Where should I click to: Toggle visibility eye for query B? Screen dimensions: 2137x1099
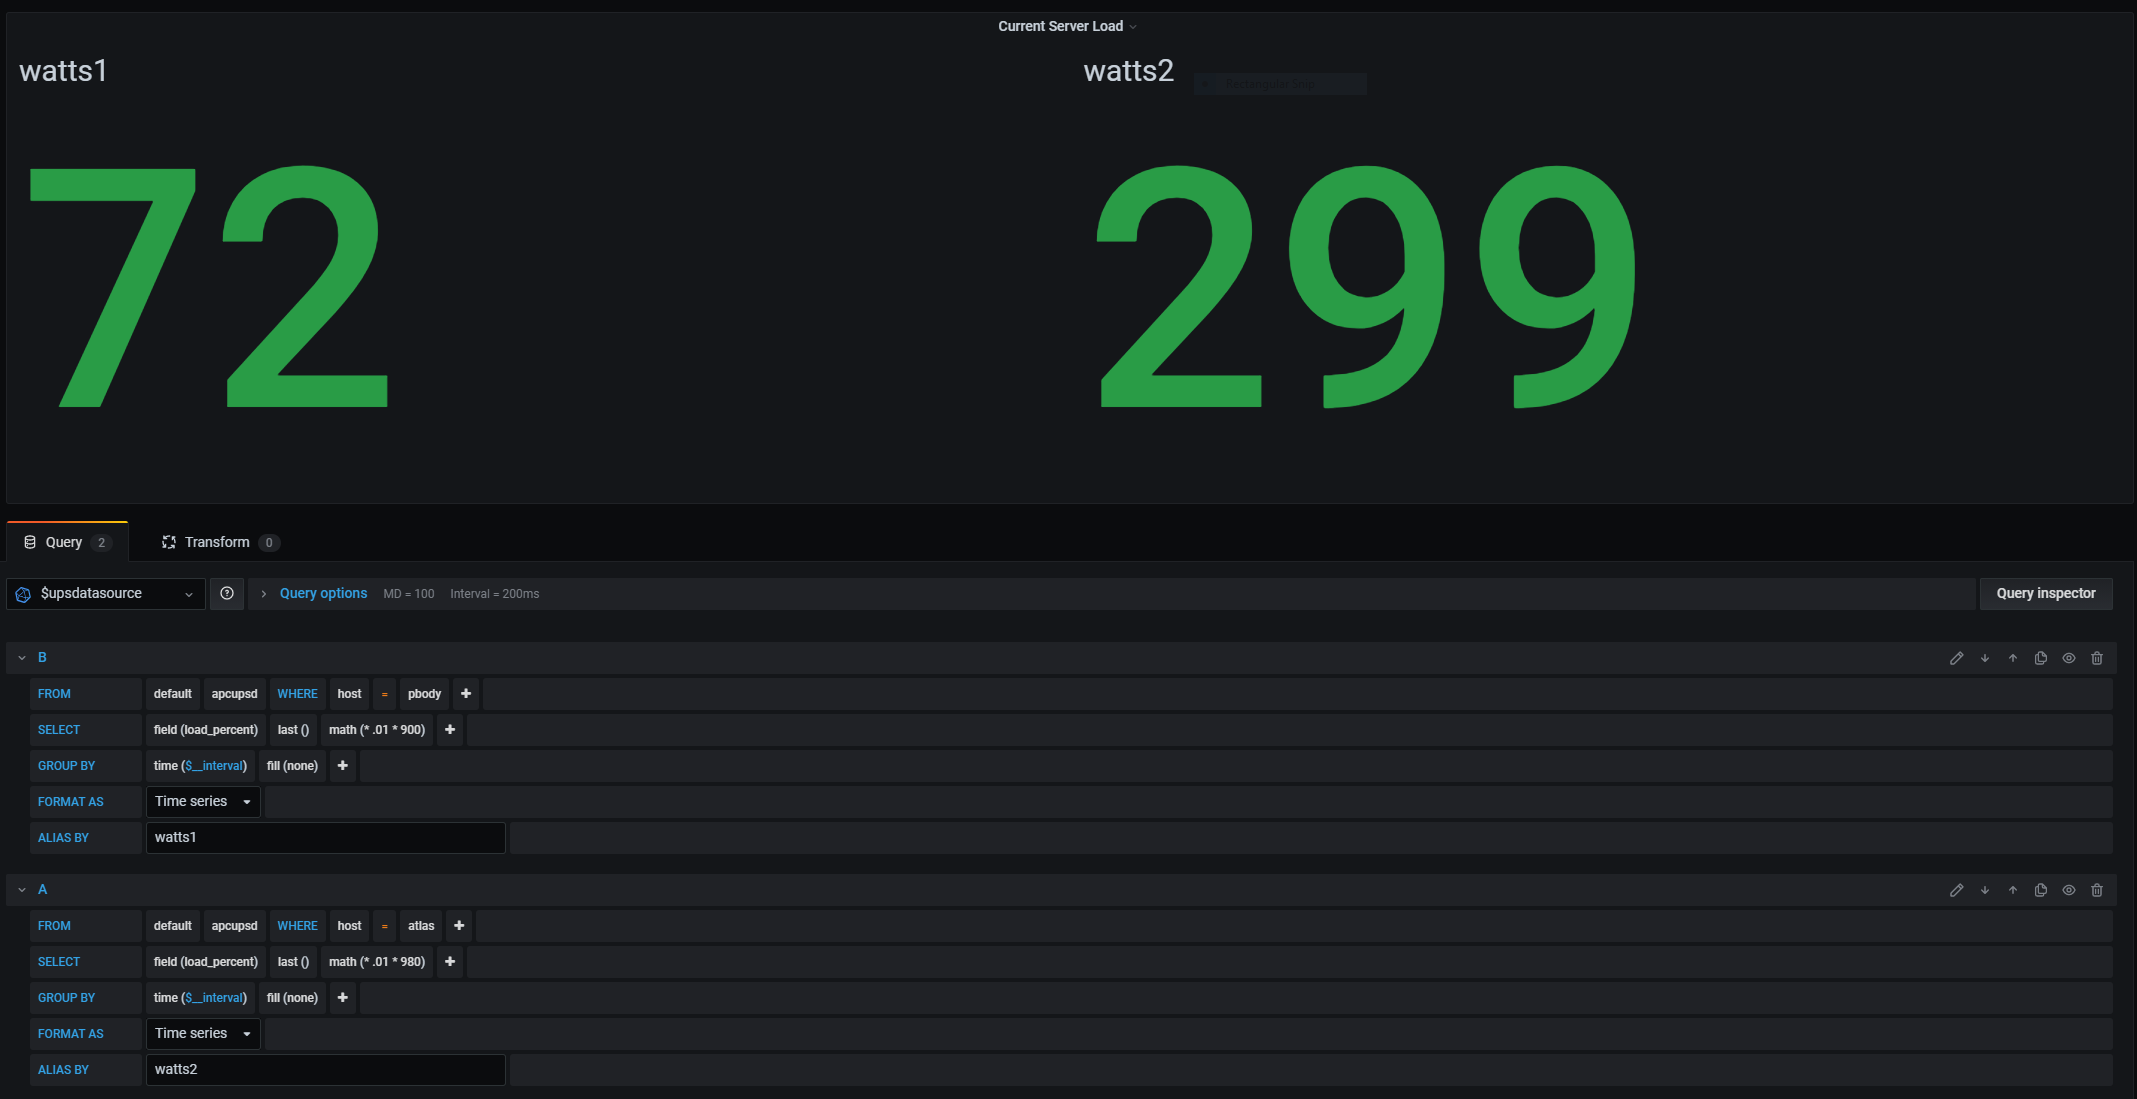[2069, 658]
